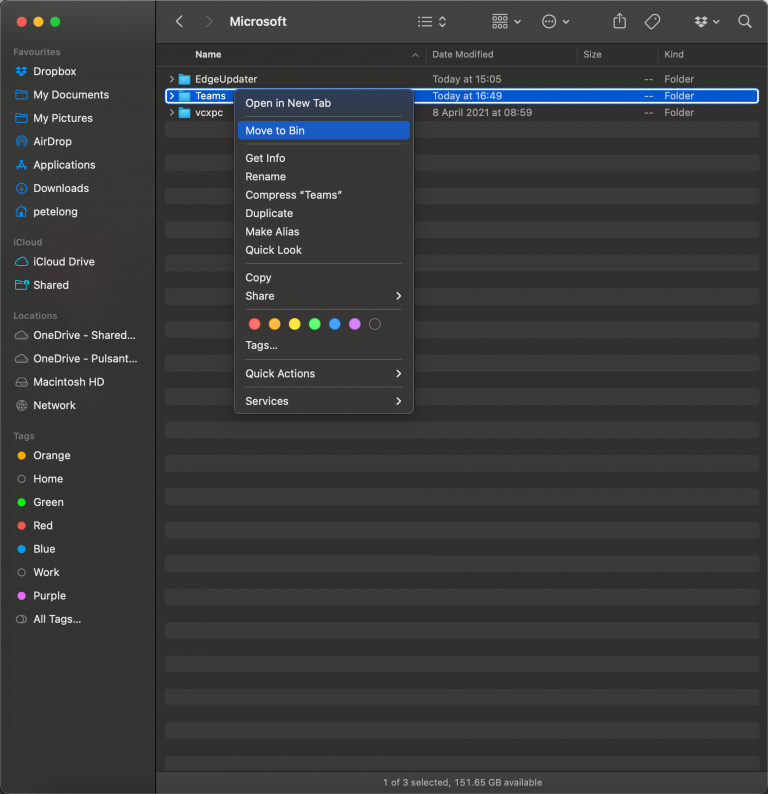The width and height of the screenshot is (768, 794).
Task: Open the list view switcher in toolbar
Action: click(432, 21)
